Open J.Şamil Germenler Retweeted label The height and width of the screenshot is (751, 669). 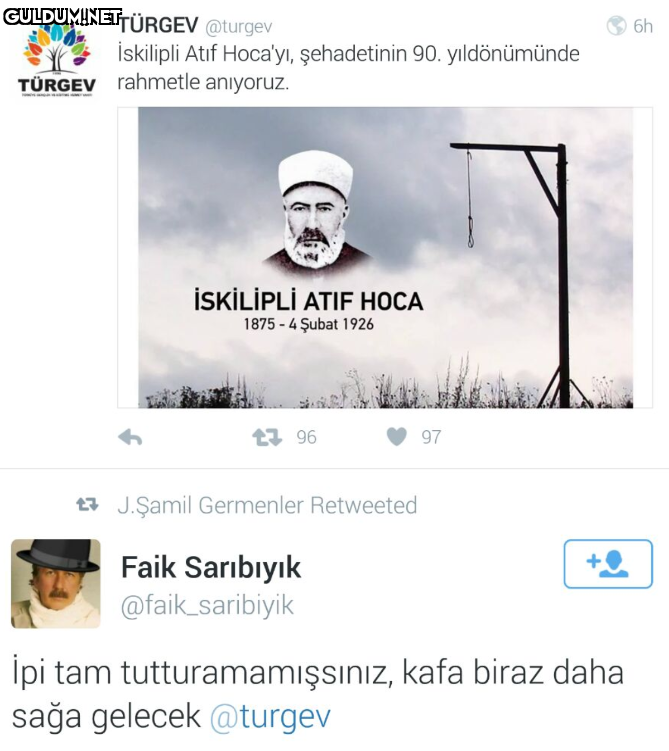[x=267, y=505]
